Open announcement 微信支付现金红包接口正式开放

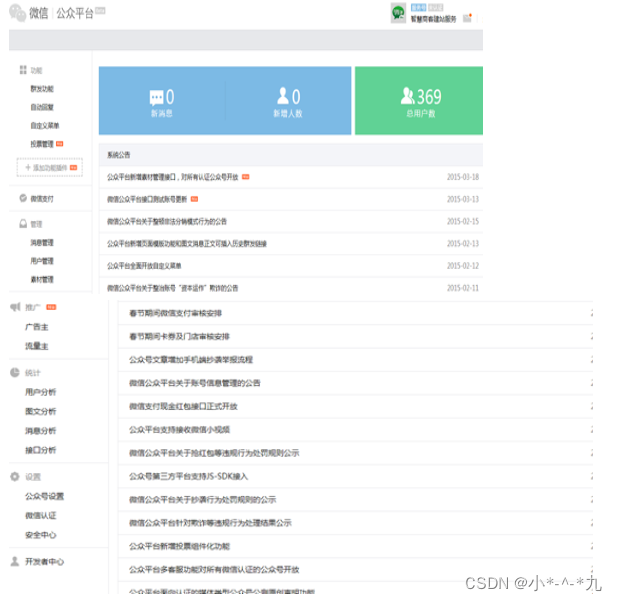click(x=183, y=406)
